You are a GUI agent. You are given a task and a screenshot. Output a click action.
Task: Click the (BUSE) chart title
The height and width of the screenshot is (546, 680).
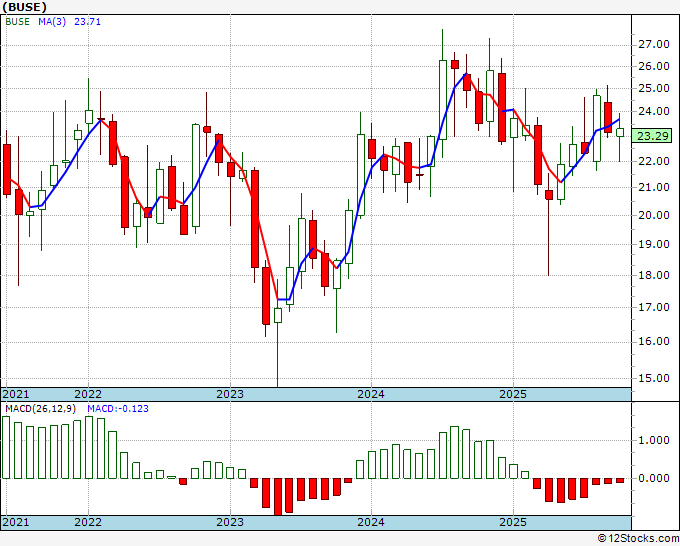24,7
